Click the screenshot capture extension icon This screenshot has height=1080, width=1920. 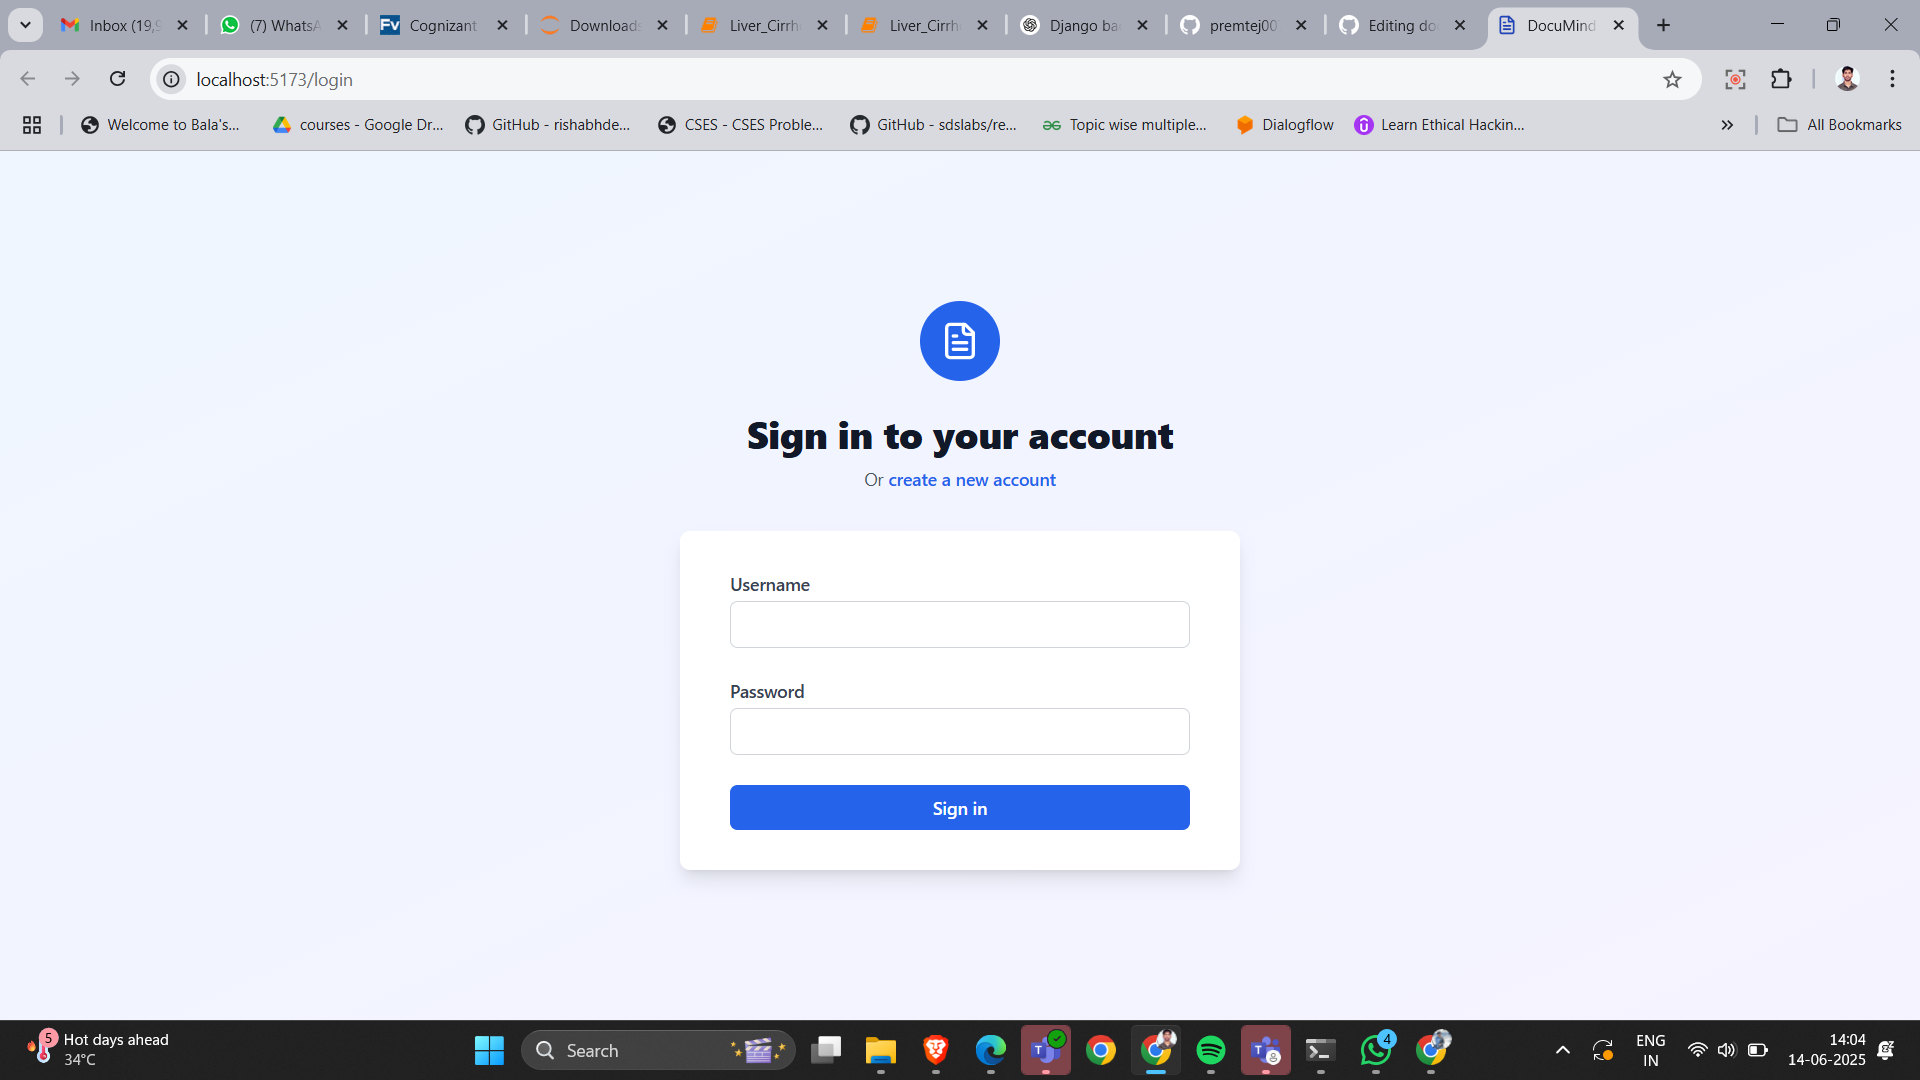[1735, 79]
